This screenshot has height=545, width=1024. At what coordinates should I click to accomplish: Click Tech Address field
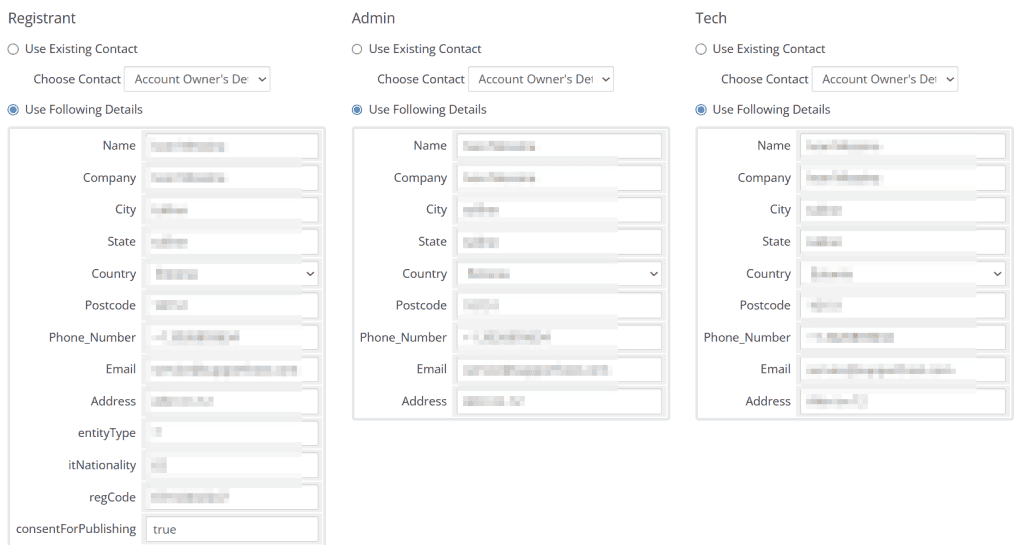point(903,401)
